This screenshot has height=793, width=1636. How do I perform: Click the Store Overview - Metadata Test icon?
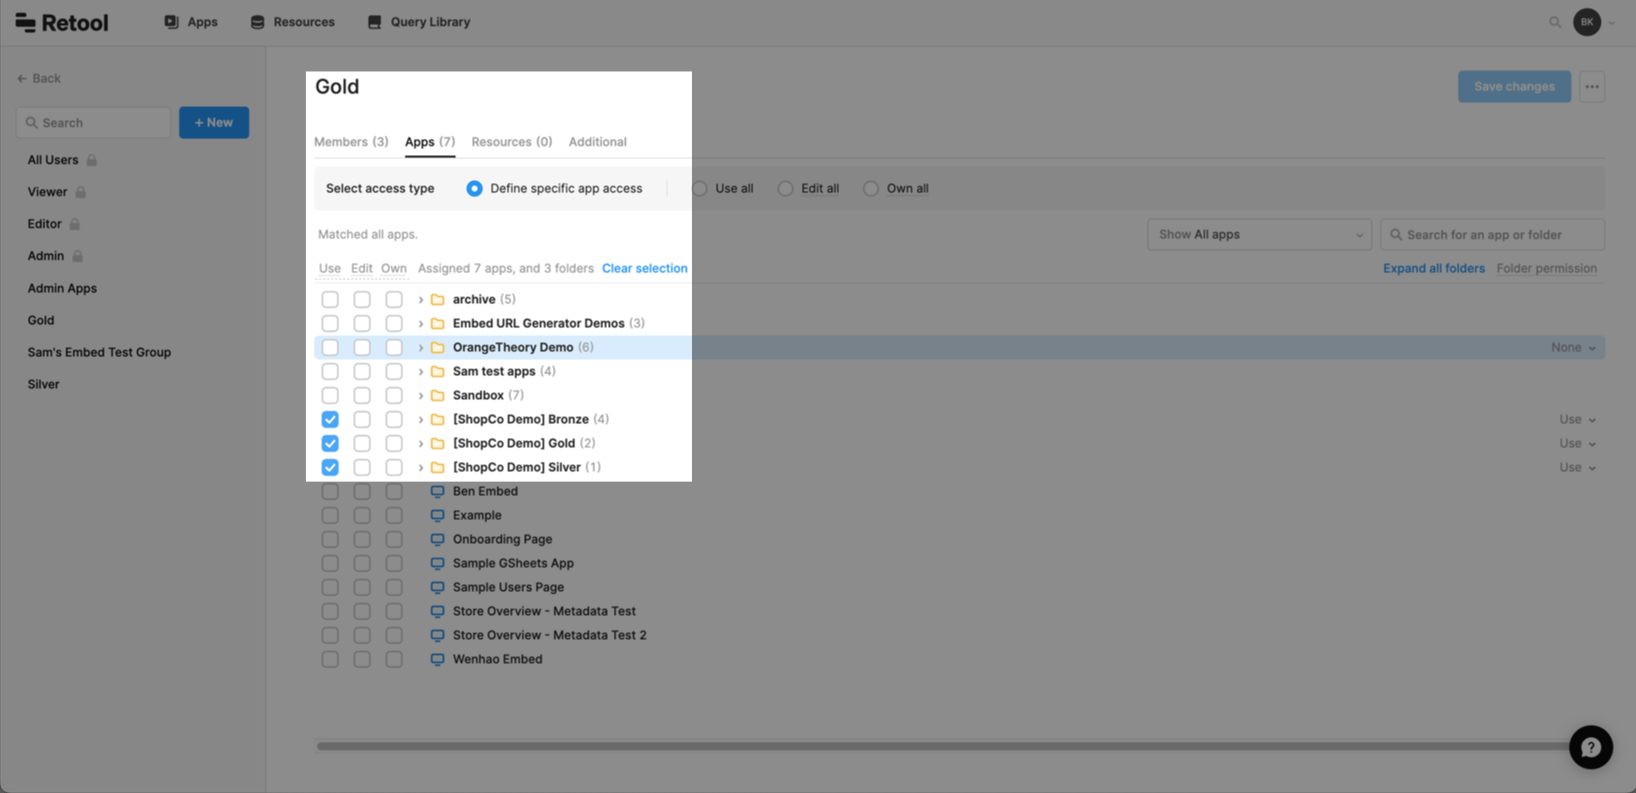[437, 611]
